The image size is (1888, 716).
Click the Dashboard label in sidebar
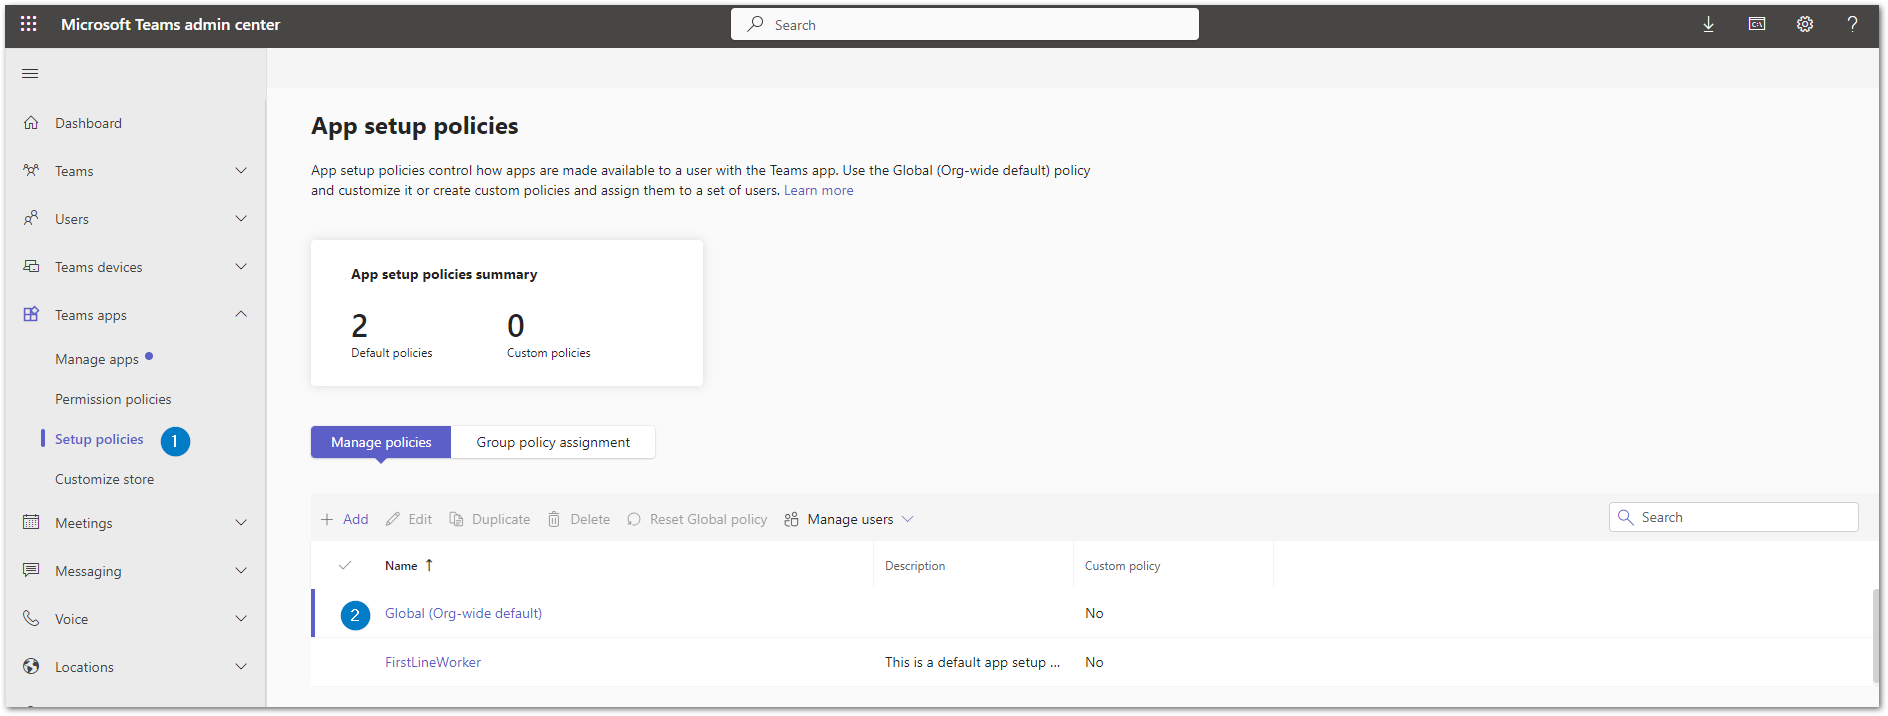tap(88, 123)
